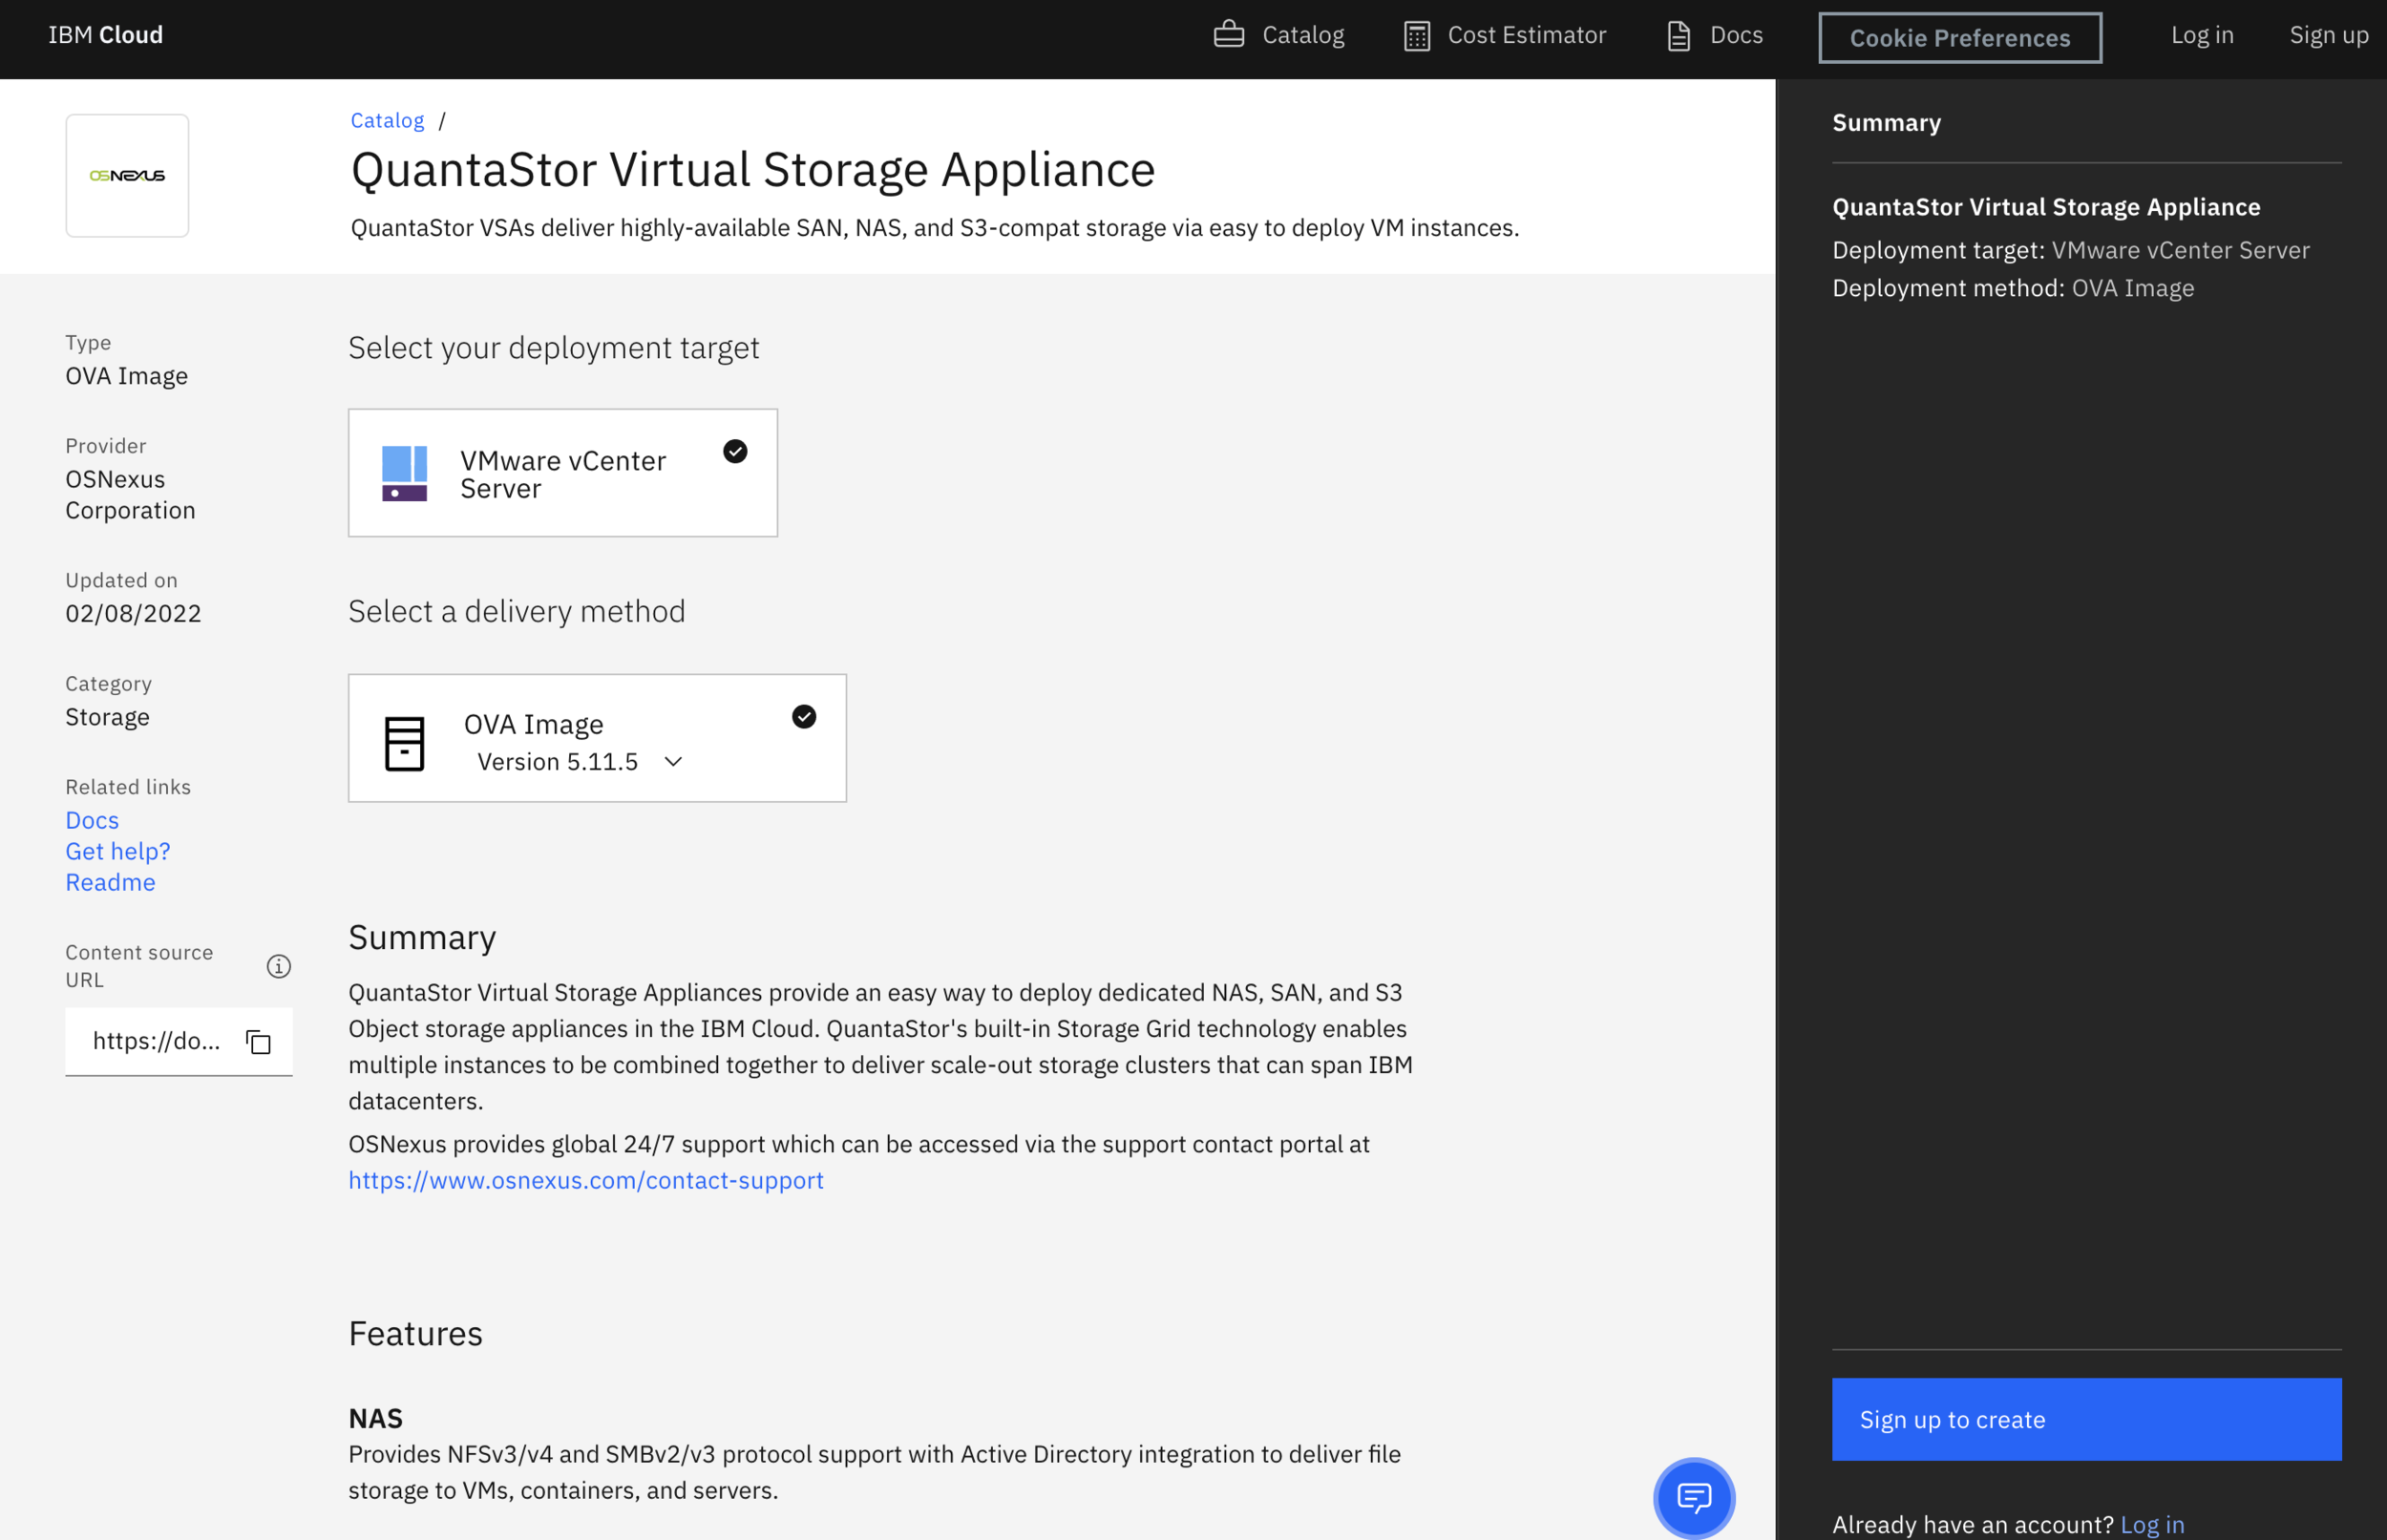Viewport: 2387px width, 1540px height.
Task: Click the Catalog breadcrumb link
Action: tap(387, 120)
